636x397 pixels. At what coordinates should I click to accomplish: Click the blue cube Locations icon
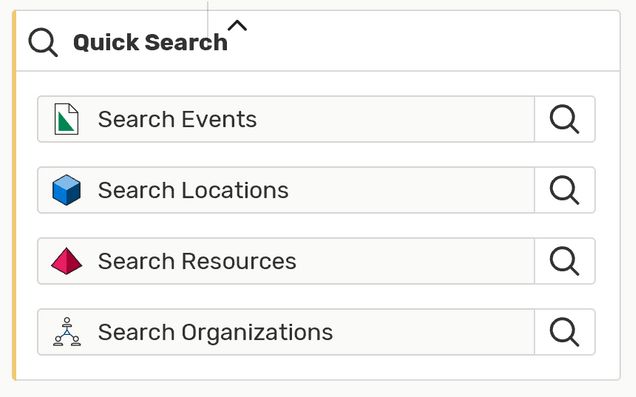coord(67,190)
